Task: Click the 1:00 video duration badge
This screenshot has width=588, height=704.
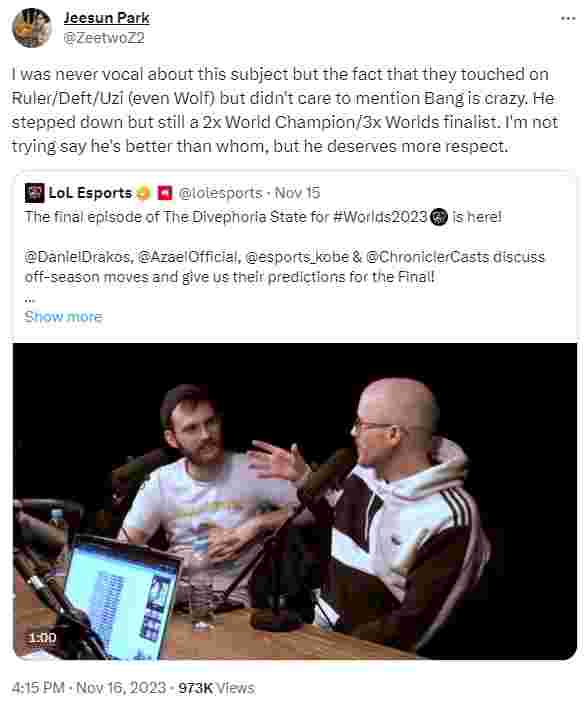Action: click(43, 638)
